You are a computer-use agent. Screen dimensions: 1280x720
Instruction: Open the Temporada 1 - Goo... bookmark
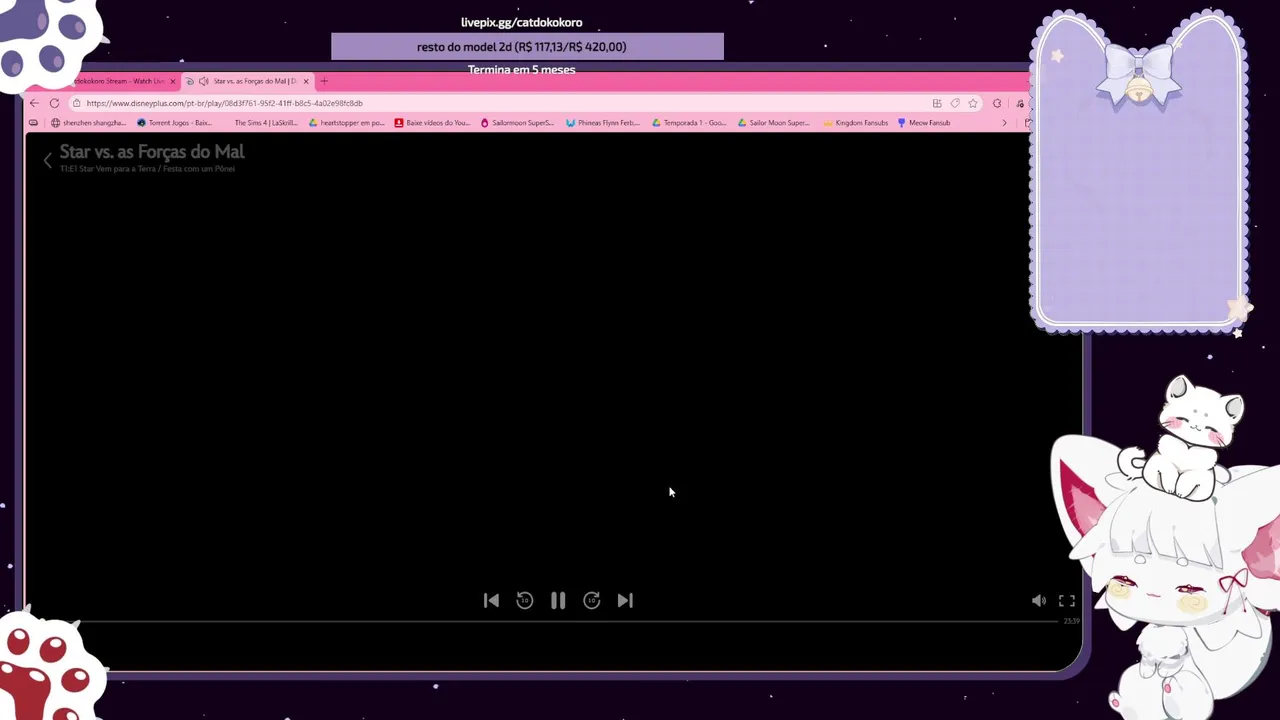pyautogui.click(x=689, y=123)
